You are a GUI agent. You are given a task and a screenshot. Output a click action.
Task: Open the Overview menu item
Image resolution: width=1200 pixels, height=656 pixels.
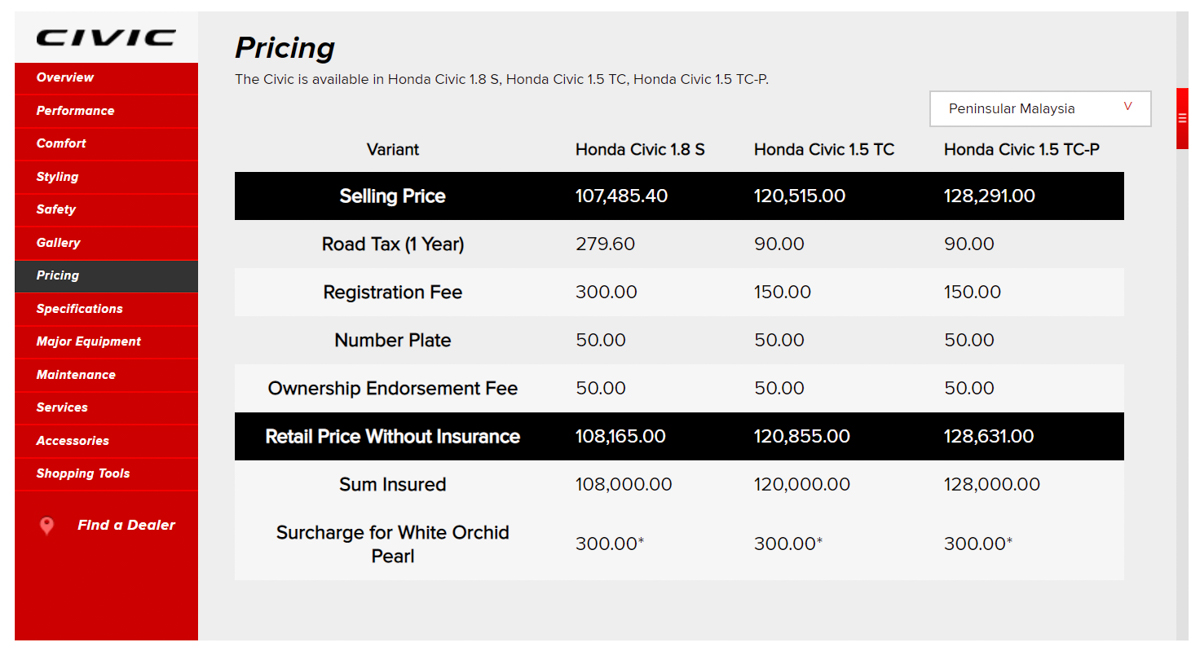coord(65,78)
